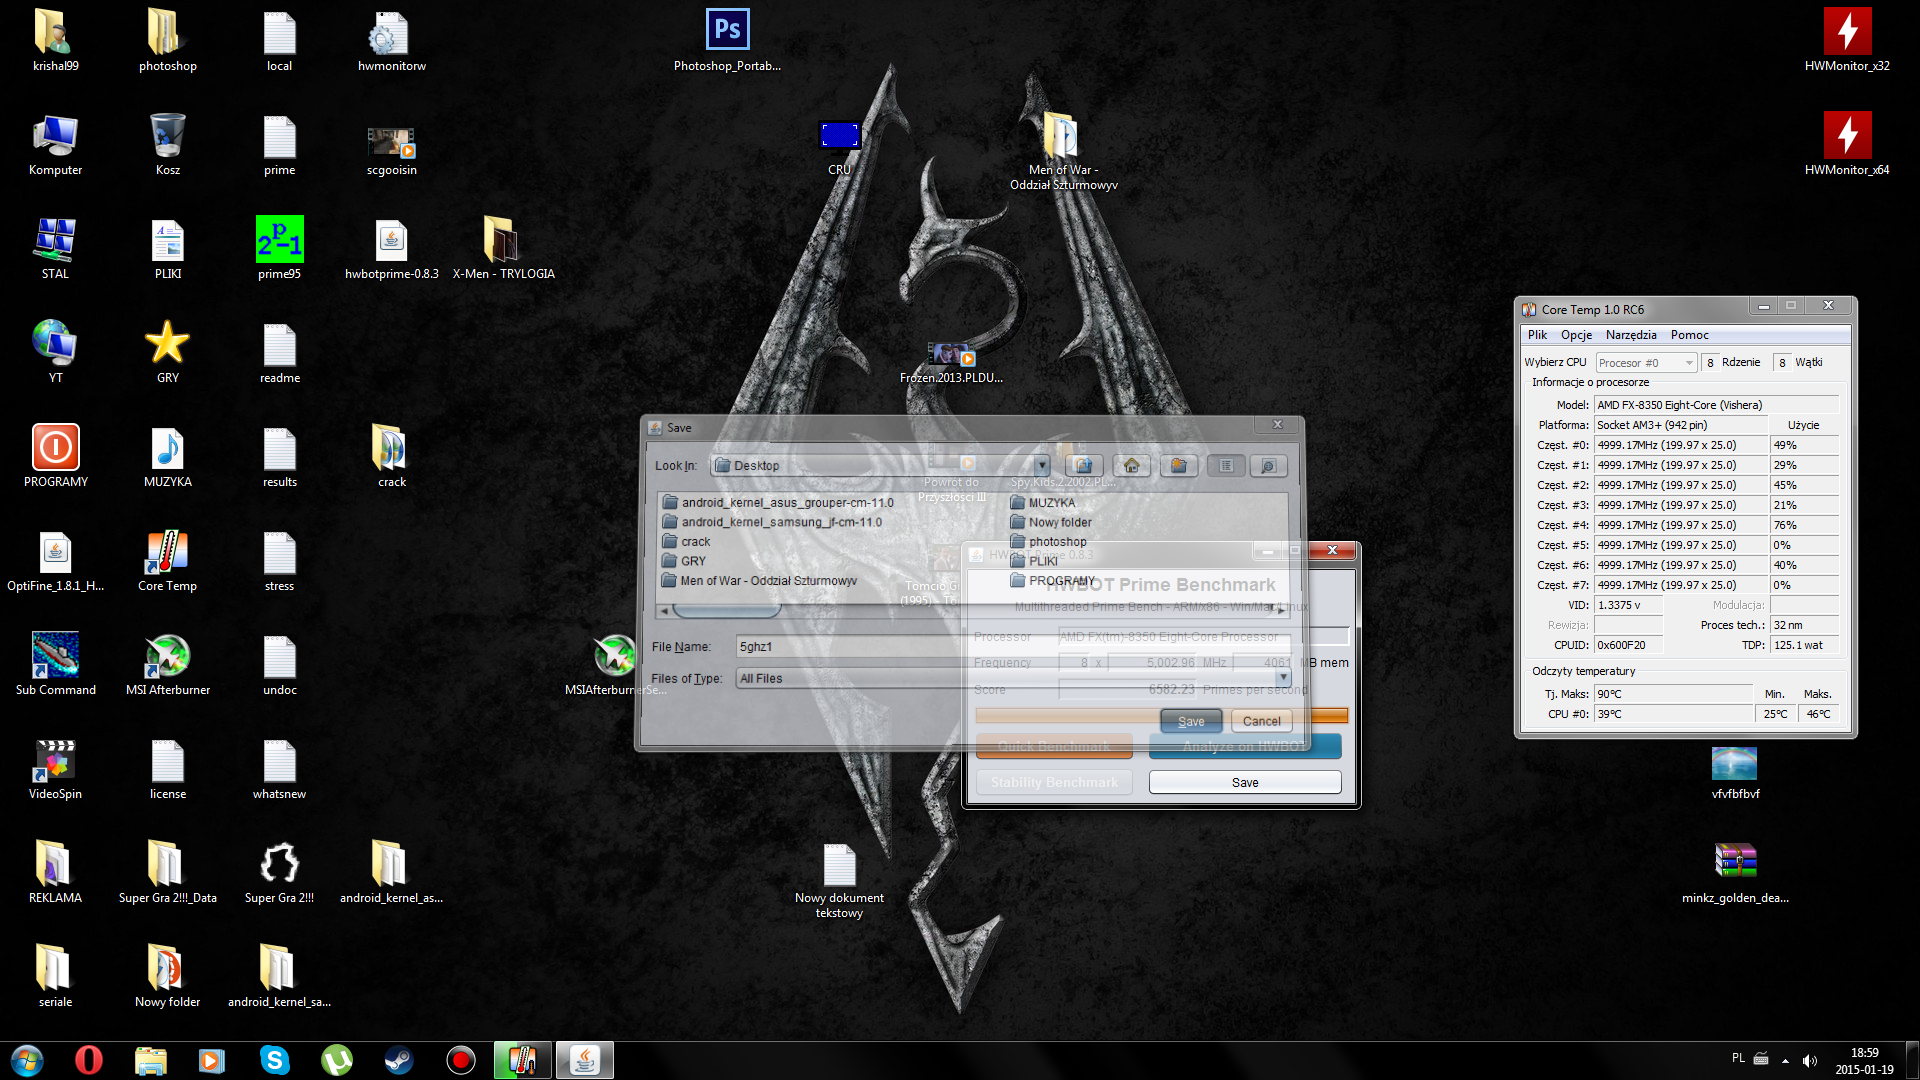
Task: Click Save button in HWBOT Prime window
Action: (x=1245, y=782)
